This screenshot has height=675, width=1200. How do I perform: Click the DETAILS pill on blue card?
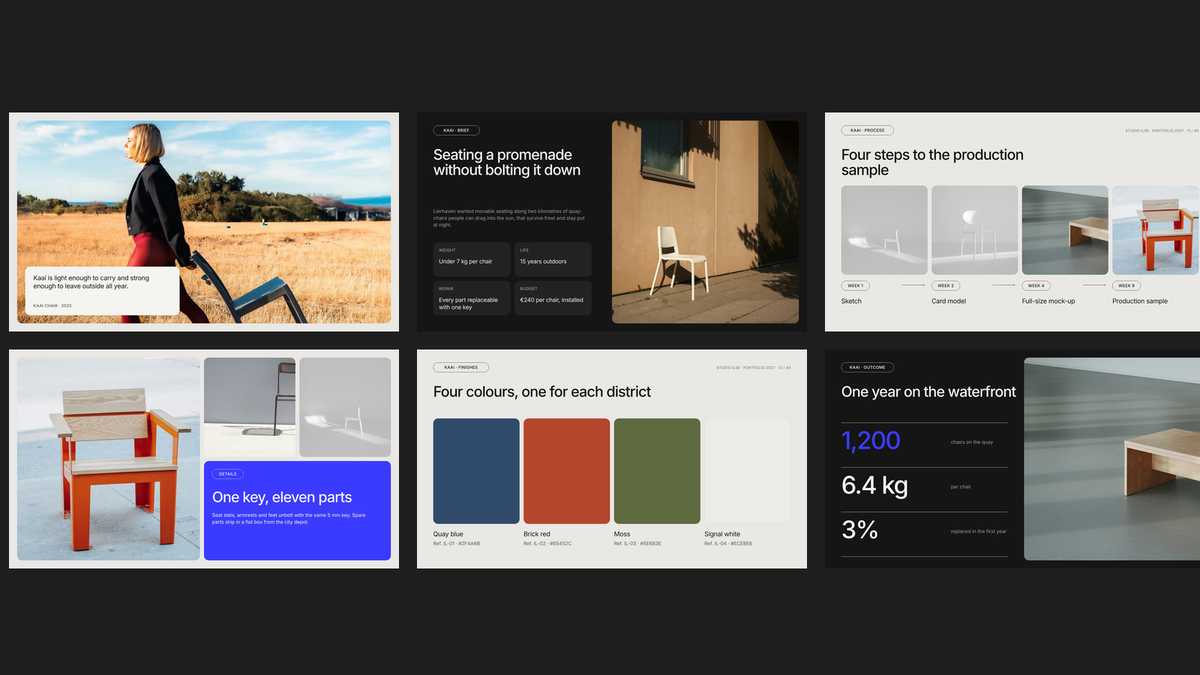click(x=227, y=474)
